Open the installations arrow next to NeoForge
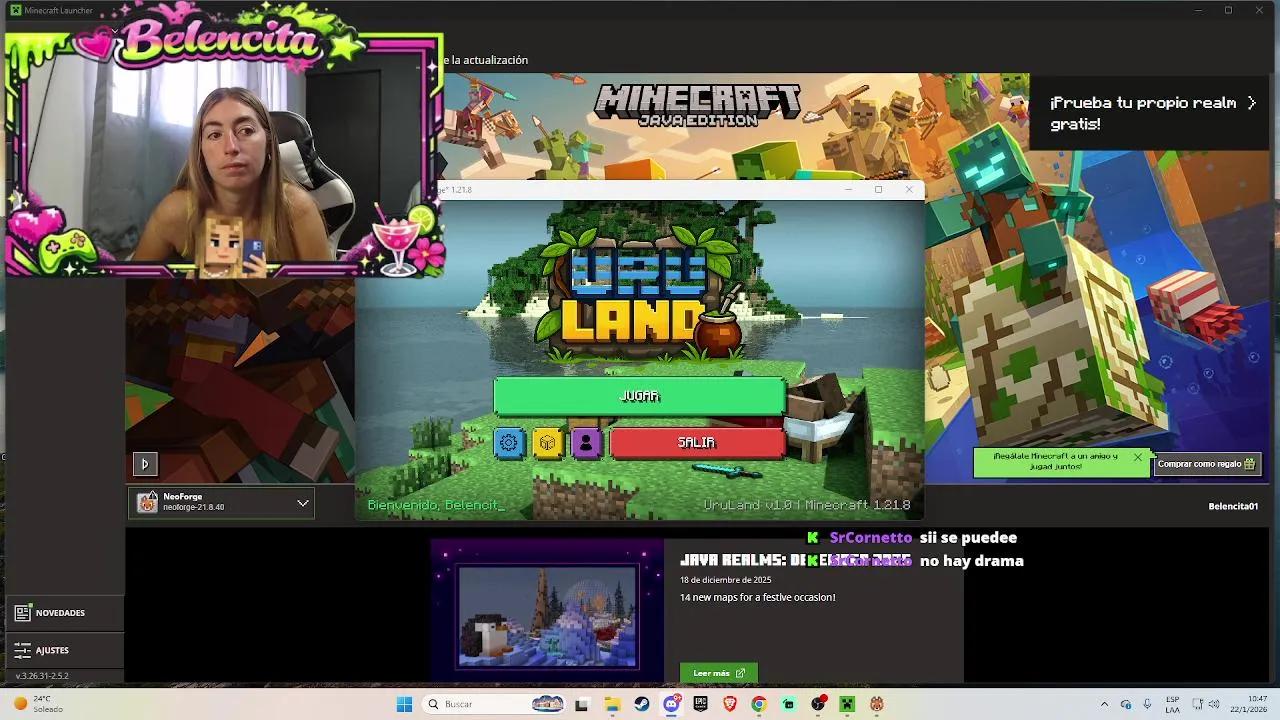The width and height of the screenshot is (1280, 720). (x=303, y=503)
